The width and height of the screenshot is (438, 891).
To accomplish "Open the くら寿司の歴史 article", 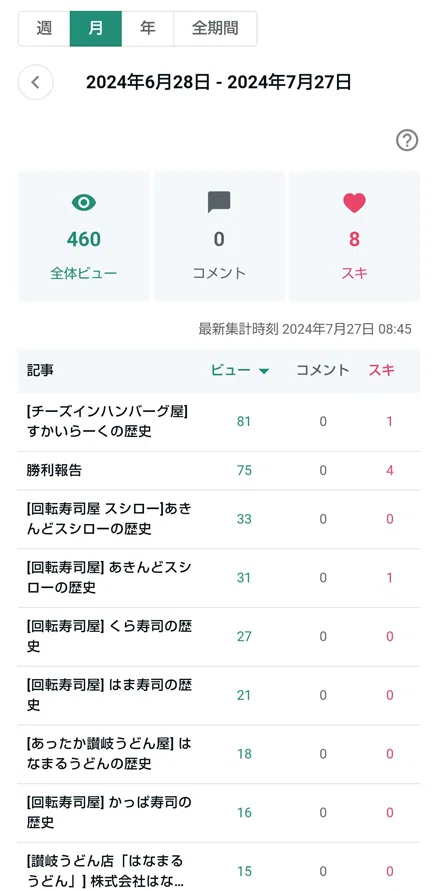I will coord(109,636).
